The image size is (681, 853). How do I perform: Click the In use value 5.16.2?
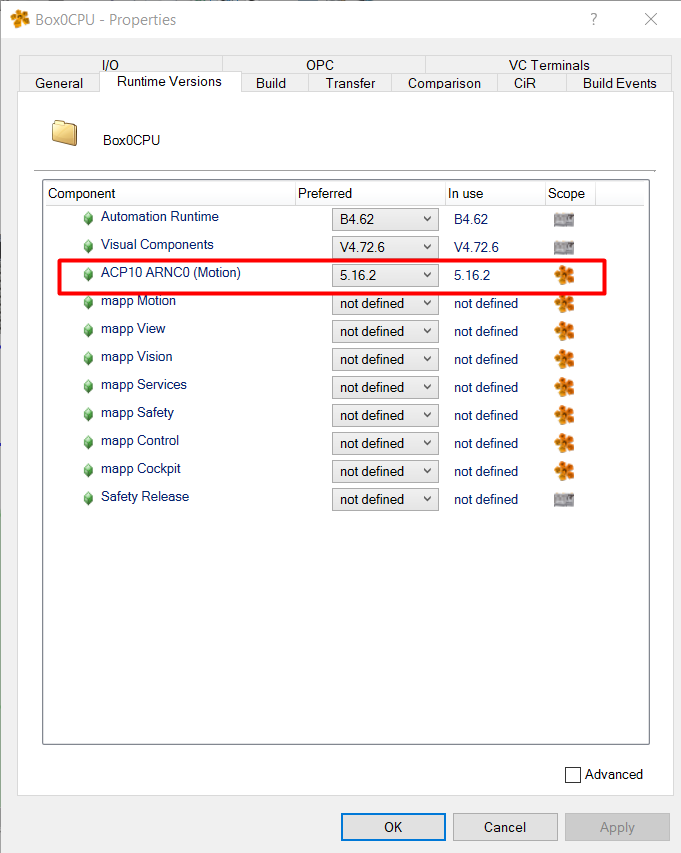[x=472, y=275]
